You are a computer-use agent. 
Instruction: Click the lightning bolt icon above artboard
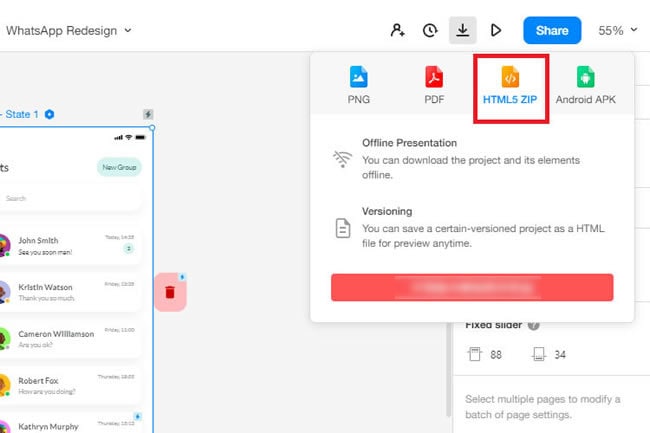click(148, 114)
